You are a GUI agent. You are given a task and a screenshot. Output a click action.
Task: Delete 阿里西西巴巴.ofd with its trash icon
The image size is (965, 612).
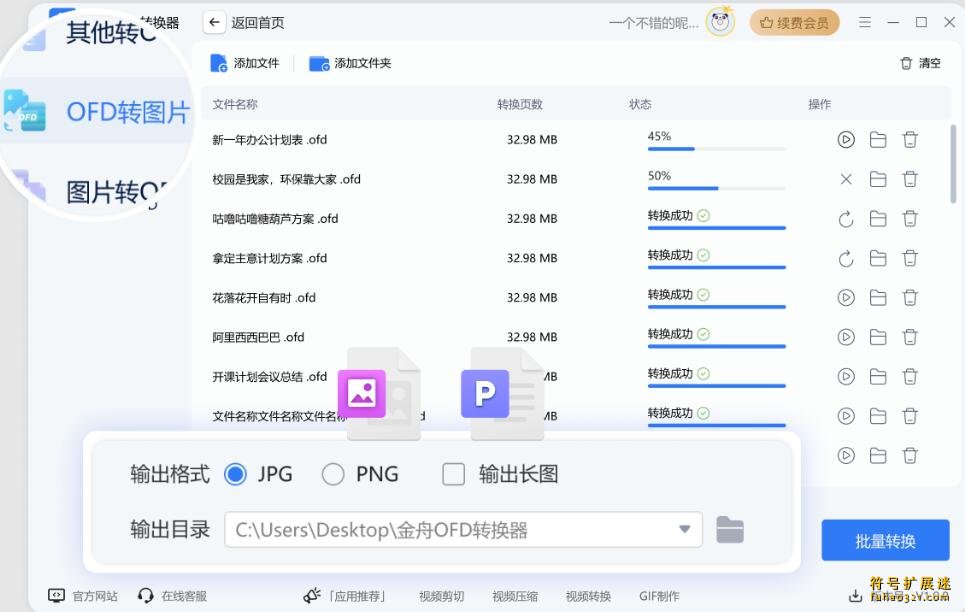pyautogui.click(x=910, y=337)
